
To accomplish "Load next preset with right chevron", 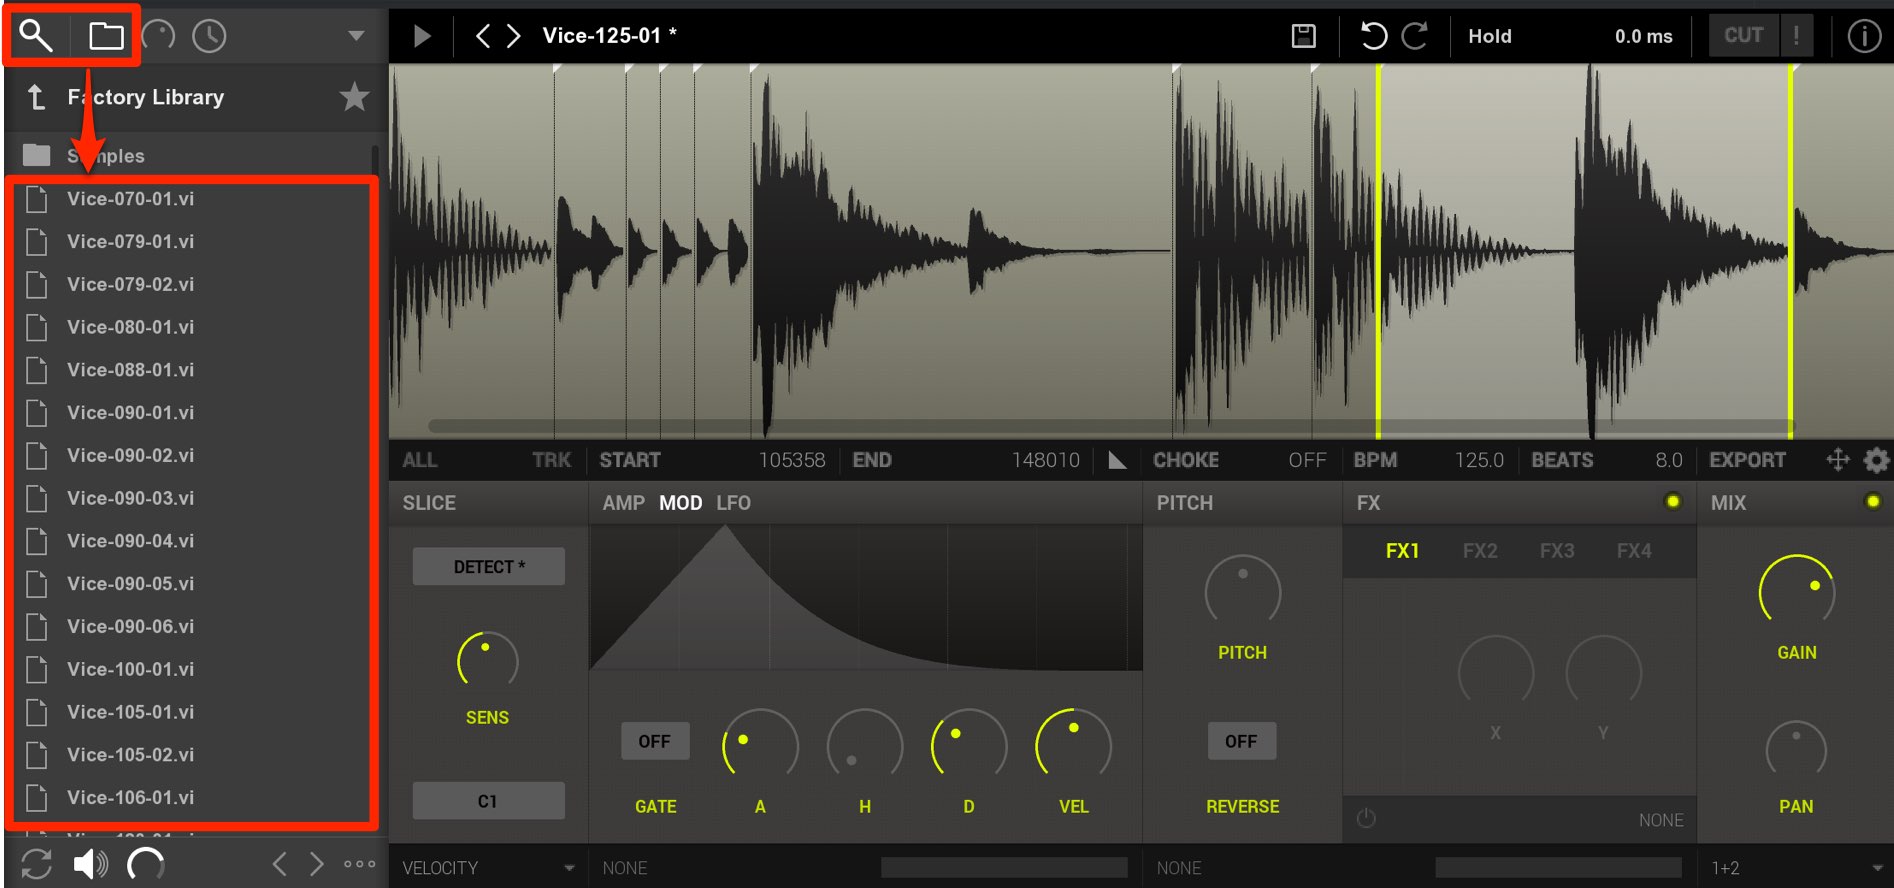I will (514, 36).
